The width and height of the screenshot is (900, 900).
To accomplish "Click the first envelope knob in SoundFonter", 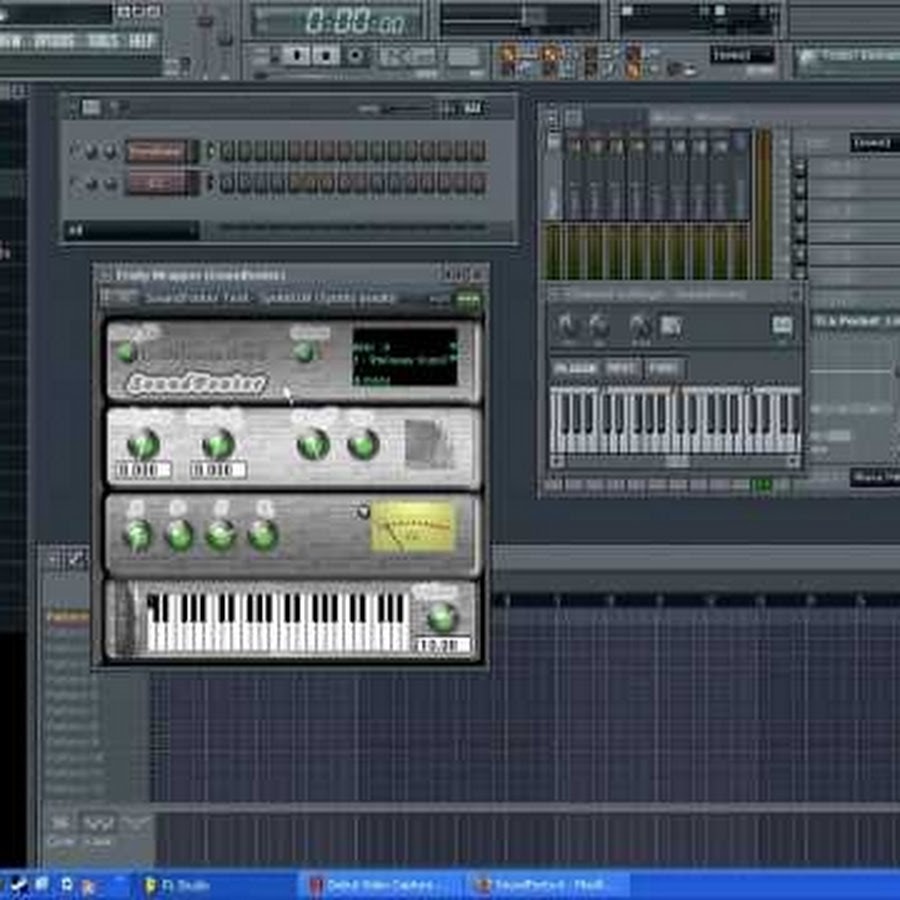I will point(138,535).
